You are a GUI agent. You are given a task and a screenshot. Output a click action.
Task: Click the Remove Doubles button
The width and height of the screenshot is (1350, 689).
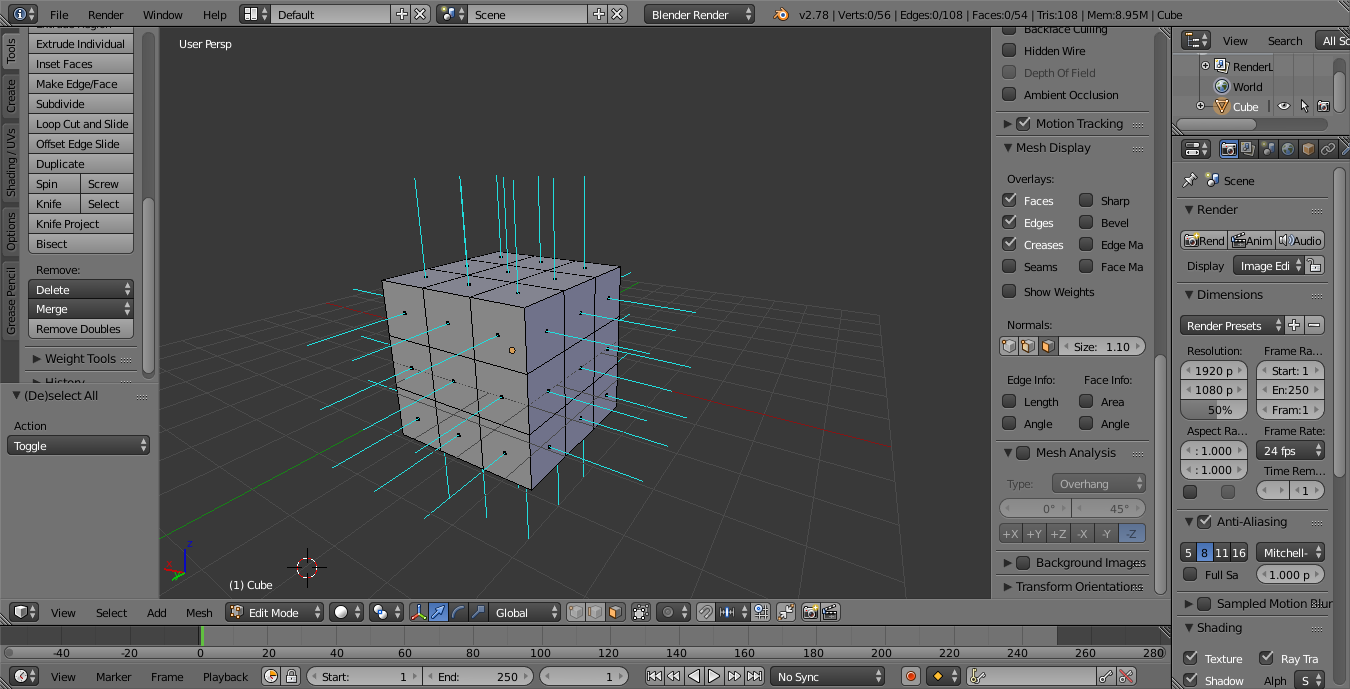pos(80,329)
